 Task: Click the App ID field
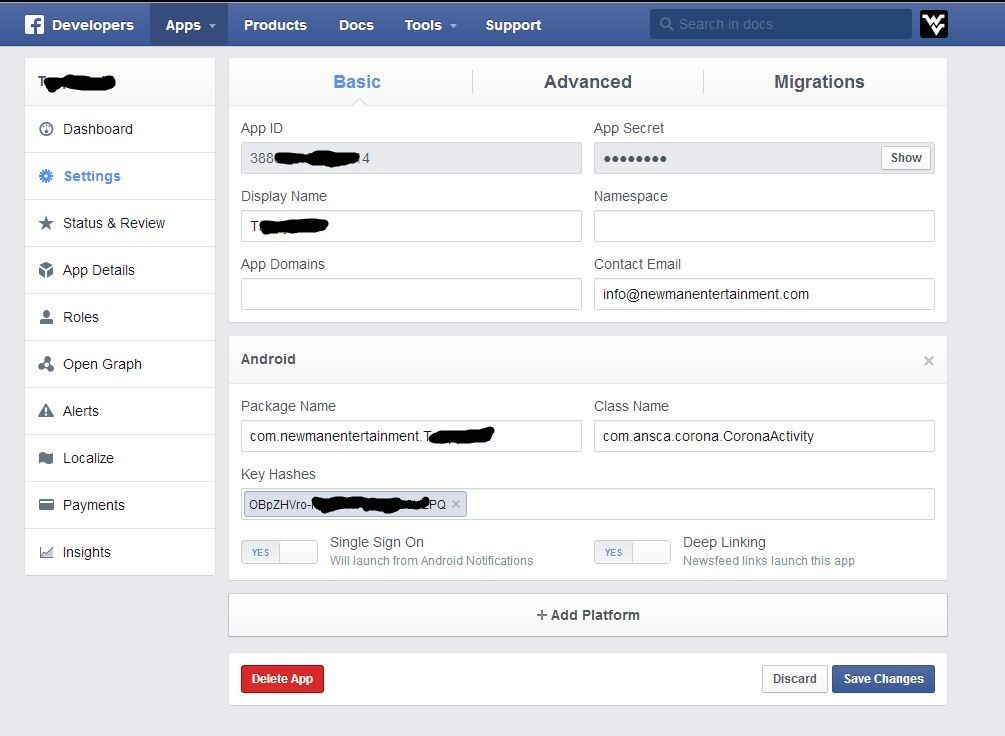(x=411, y=158)
